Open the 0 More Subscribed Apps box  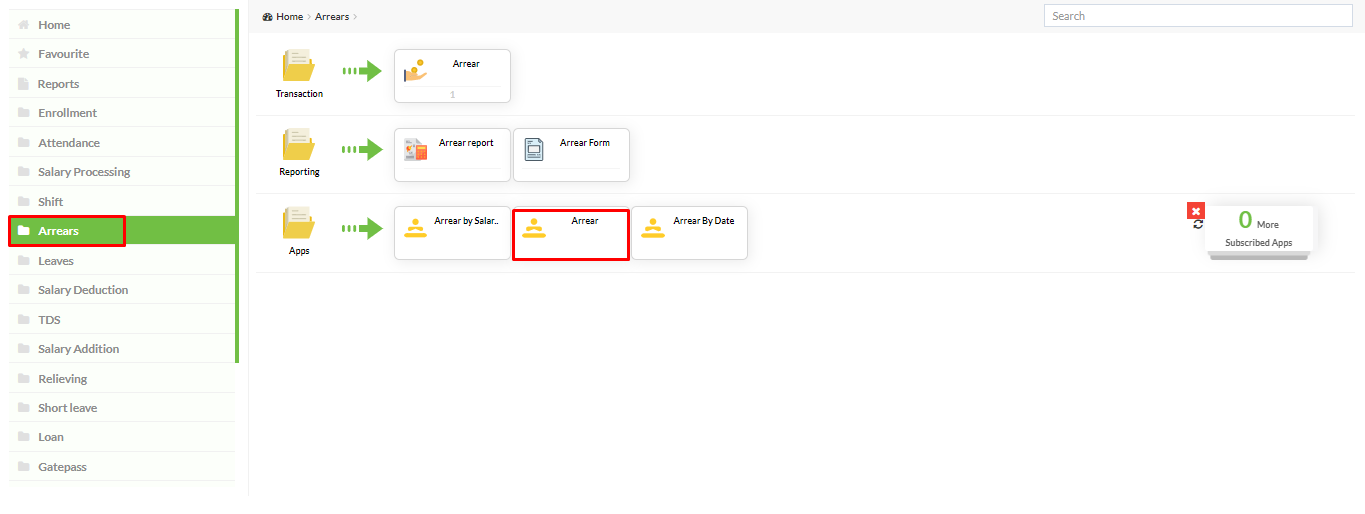coord(1259,231)
